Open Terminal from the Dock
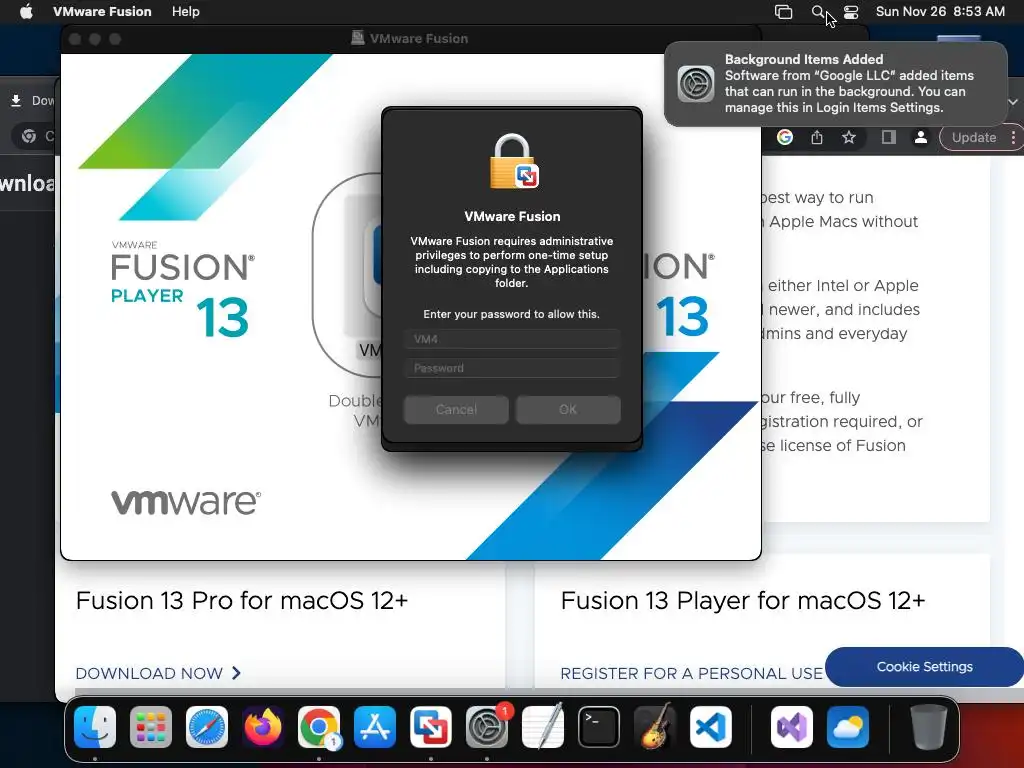Screen dimensions: 1024x768 coord(599,727)
